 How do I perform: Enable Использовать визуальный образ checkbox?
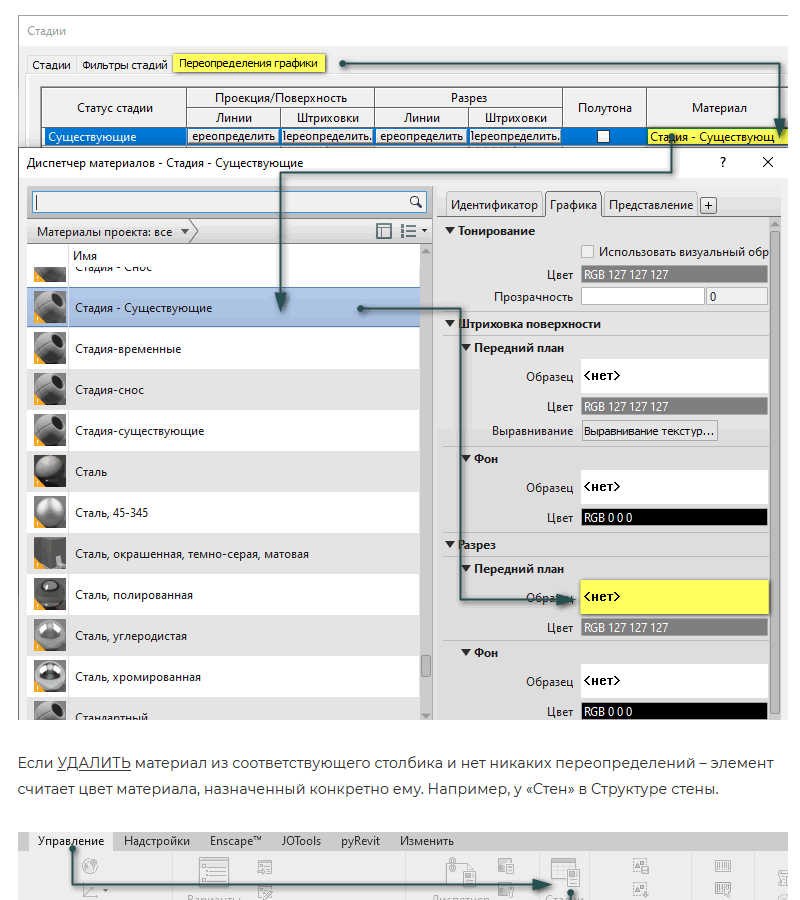(x=587, y=251)
